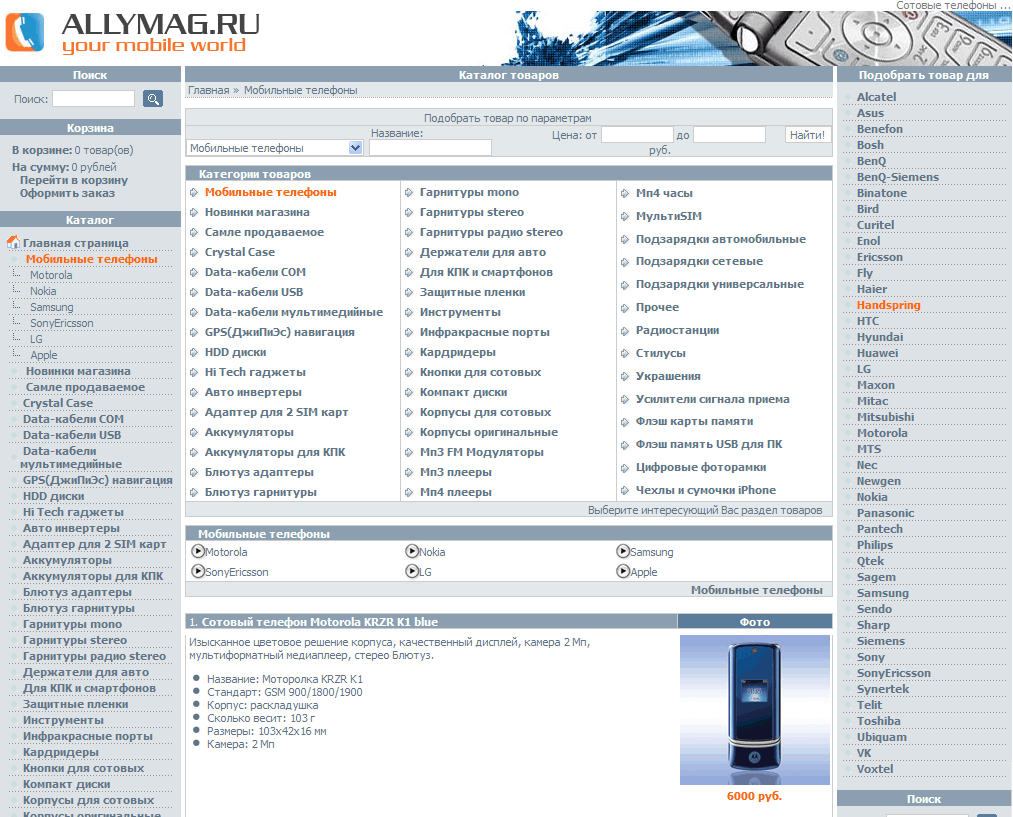Click the search magnifier icon button

click(x=152, y=99)
